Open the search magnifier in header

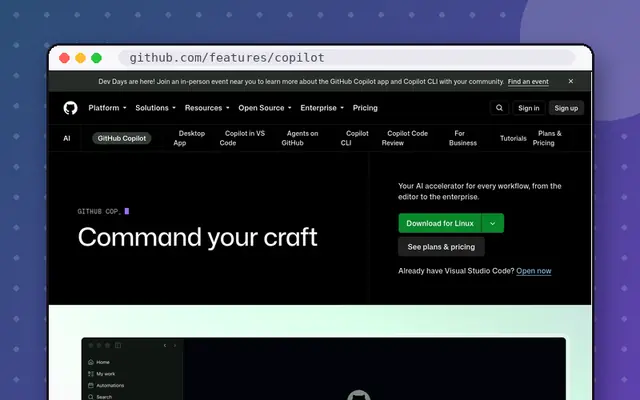tap(499, 108)
